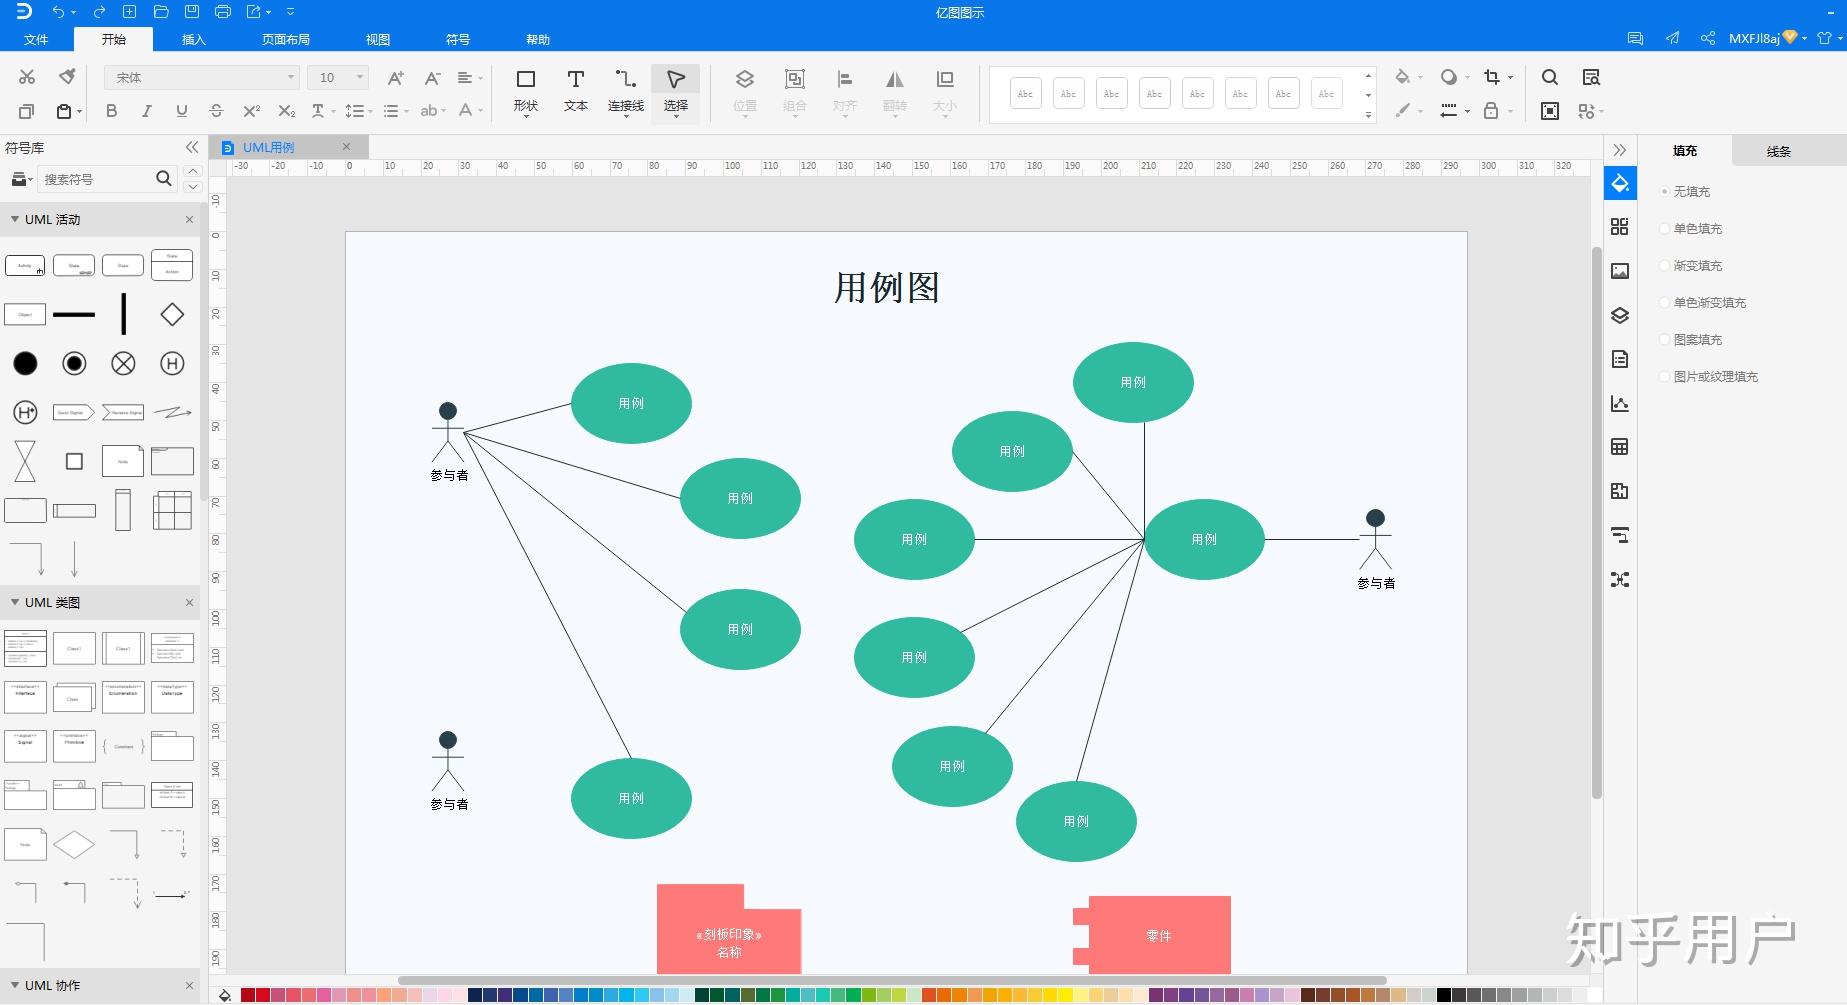The width and height of the screenshot is (1847, 1005).
Task: Collapse the symbol library panel
Action: 192,147
